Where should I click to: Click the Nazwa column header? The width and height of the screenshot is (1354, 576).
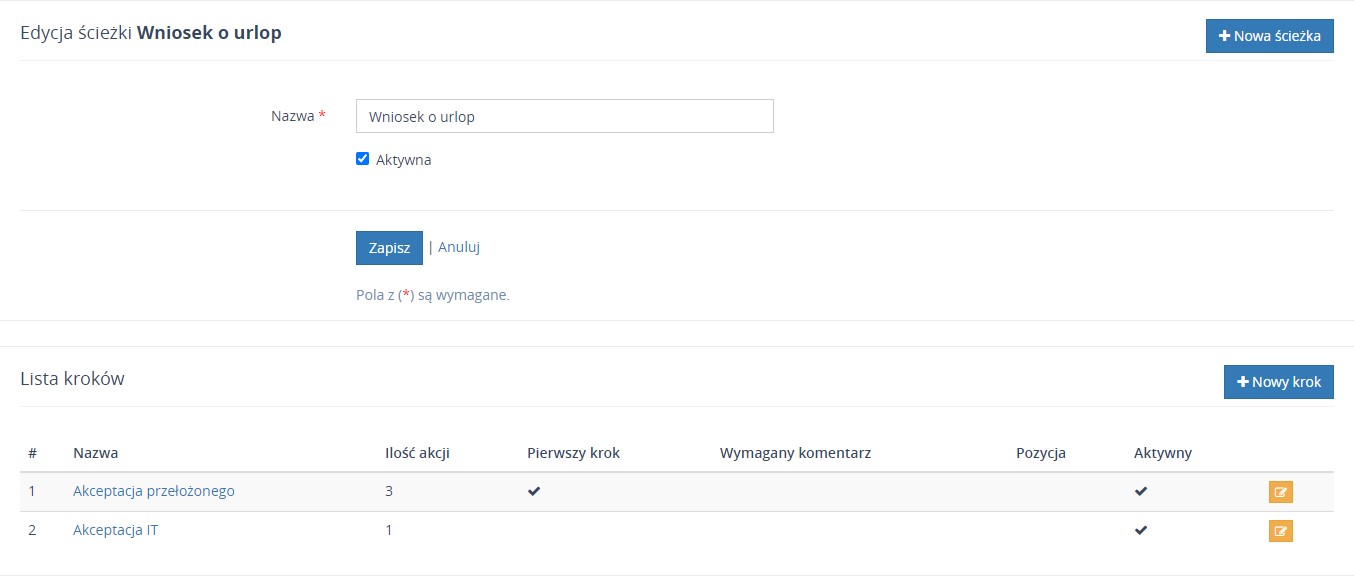click(96, 453)
